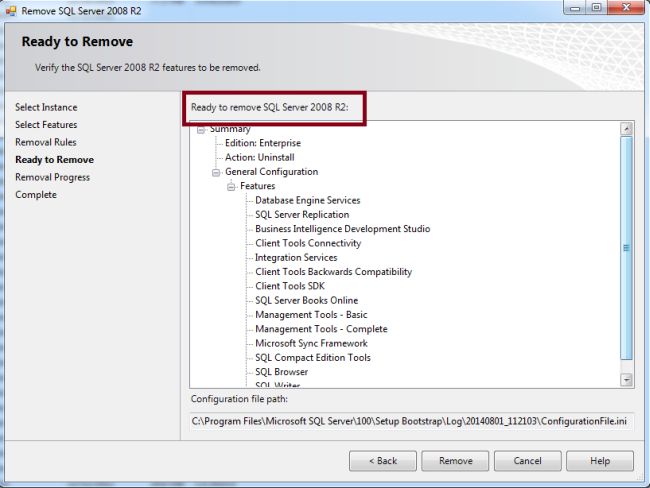The width and height of the screenshot is (650, 488).
Task: Select the Action: Uninstall row
Action: coord(260,158)
